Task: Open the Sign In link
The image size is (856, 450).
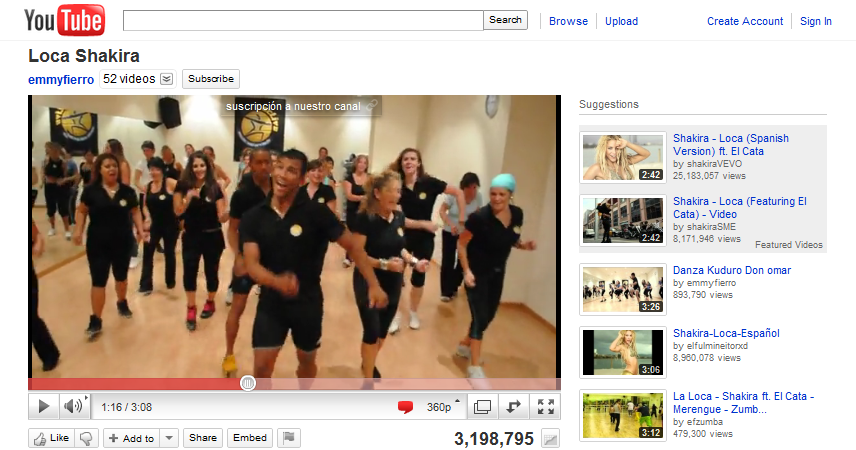Action: point(816,21)
